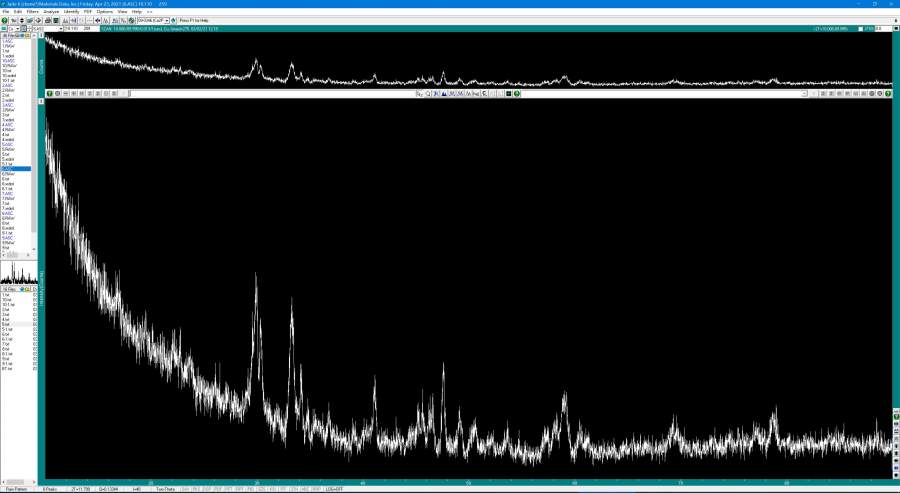Select 2.ASC in the file list
Screen dimensions: 900x493
click(x=7, y=86)
